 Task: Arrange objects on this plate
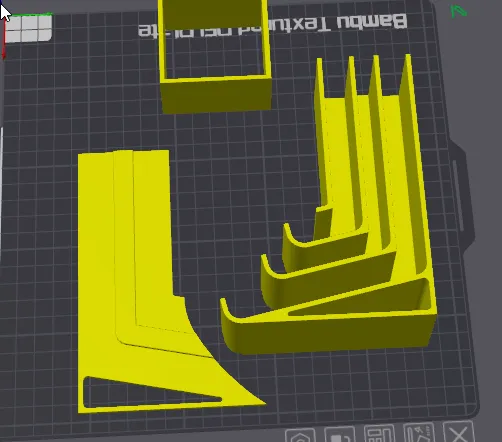[x=379, y=433]
